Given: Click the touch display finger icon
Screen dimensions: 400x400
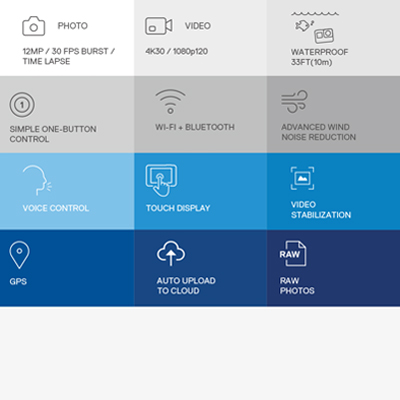Looking at the screenshot, I should tap(161, 180).
